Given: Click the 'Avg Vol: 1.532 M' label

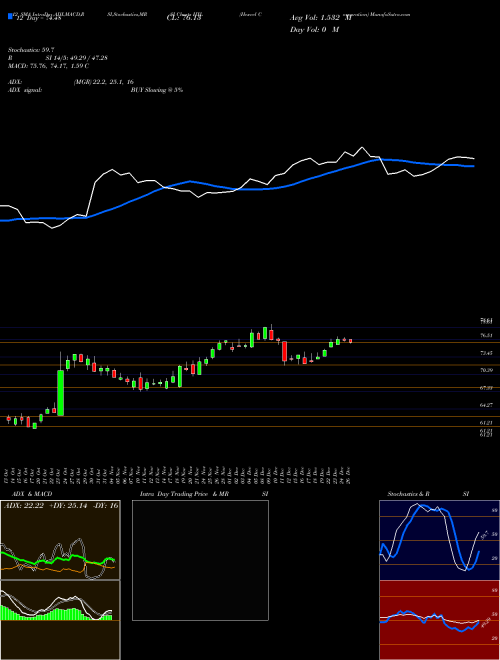Looking at the screenshot, I should tap(320, 18).
